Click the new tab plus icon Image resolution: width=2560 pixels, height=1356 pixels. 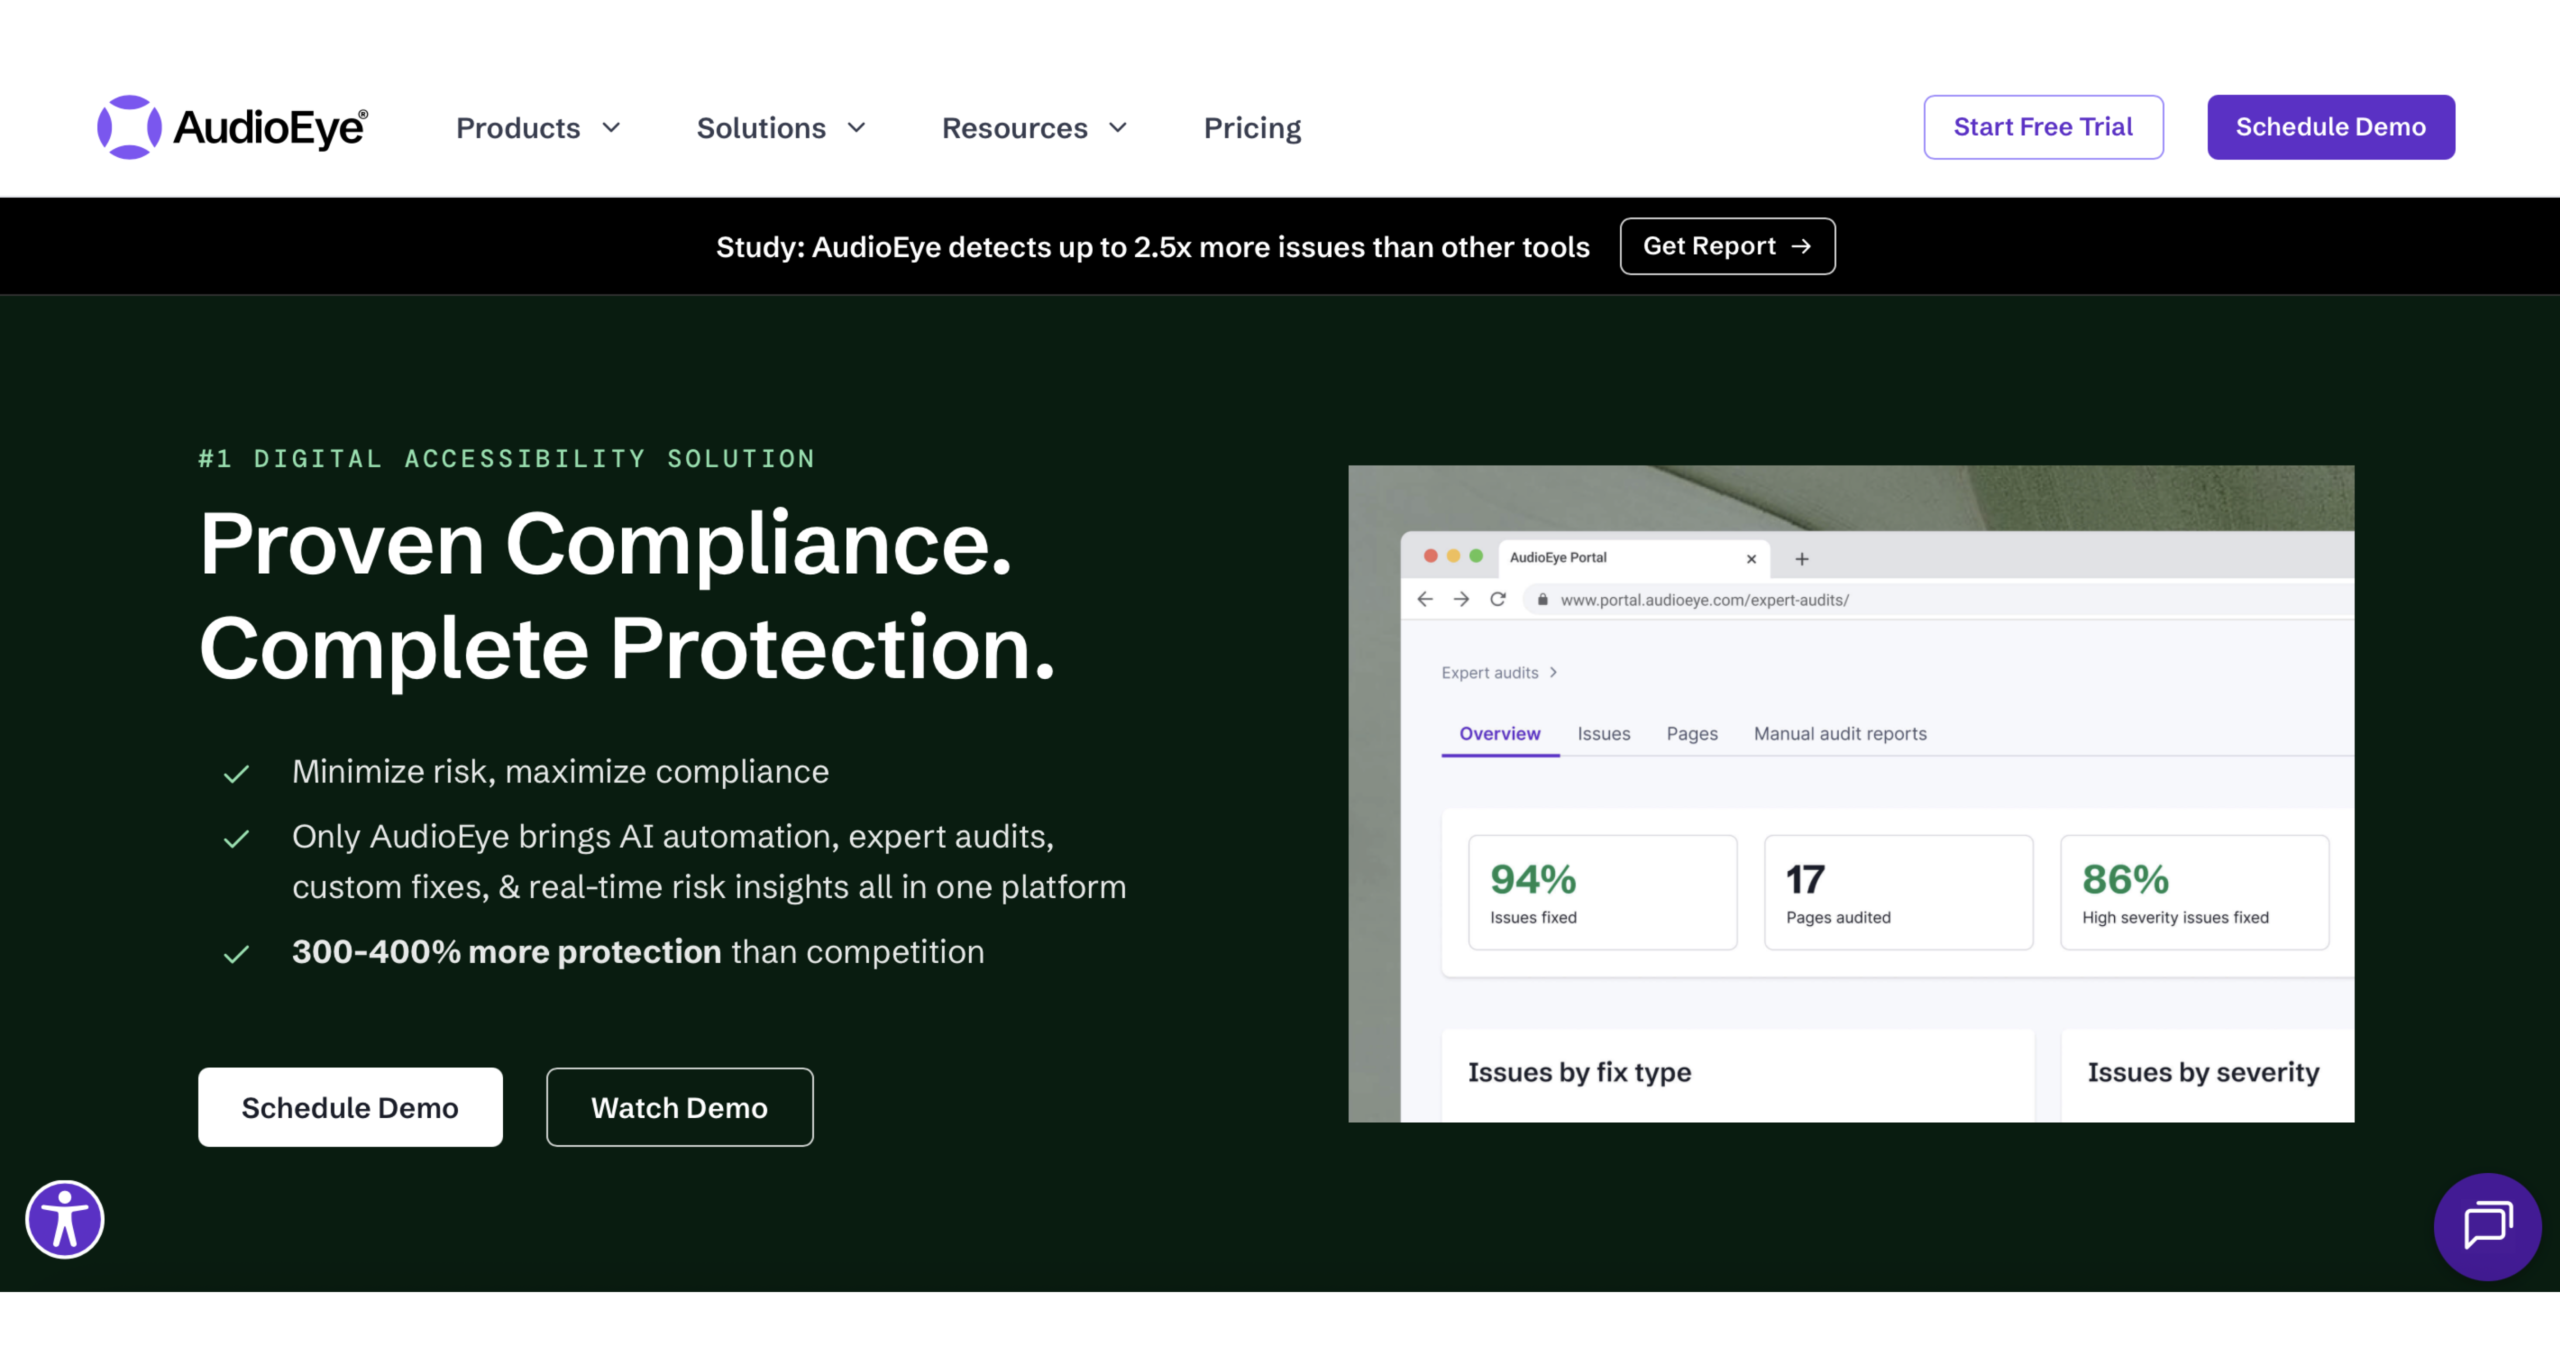pyautogui.click(x=1801, y=559)
